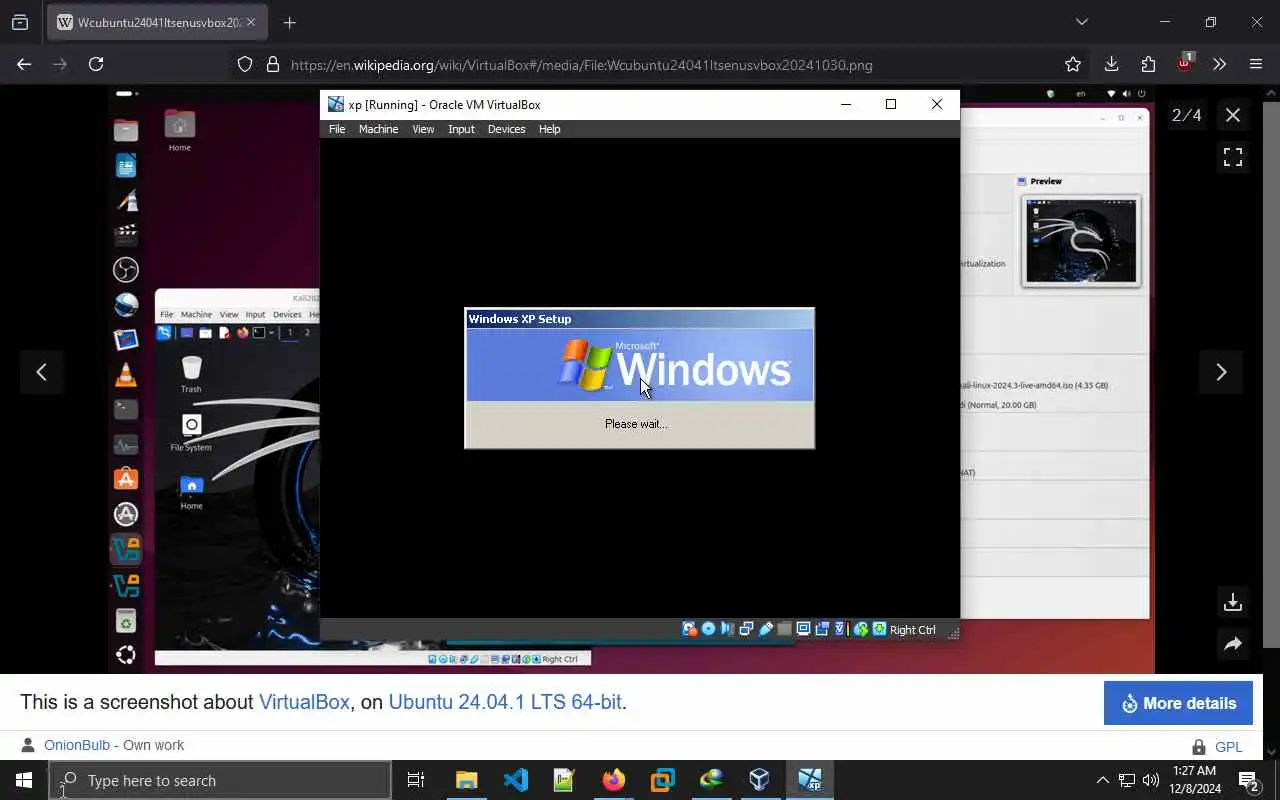
Task: Click the display monitor icon in VirtualBox status bar
Action: [x=803, y=629]
